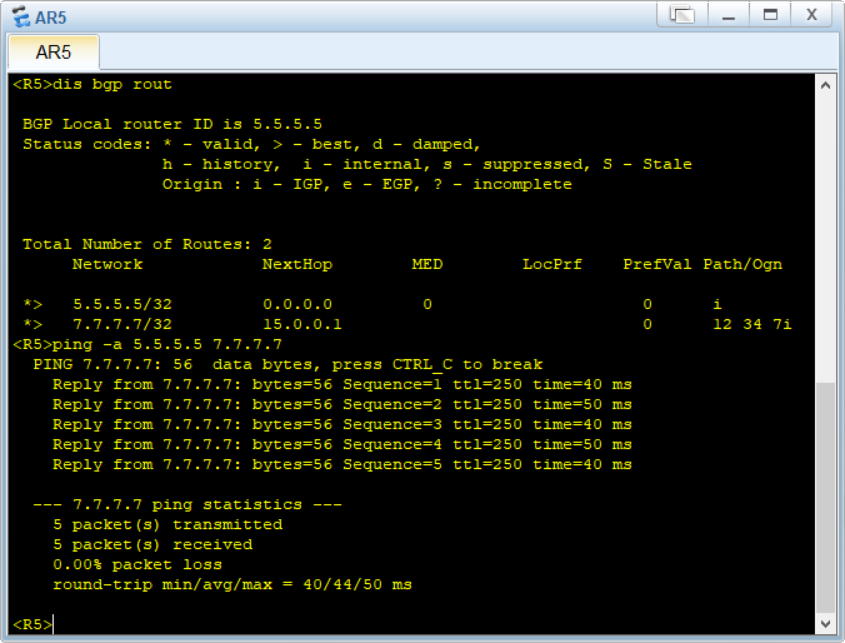845x643 pixels.
Task: Click next hop 15.0.0.1
Action: (x=302, y=324)
